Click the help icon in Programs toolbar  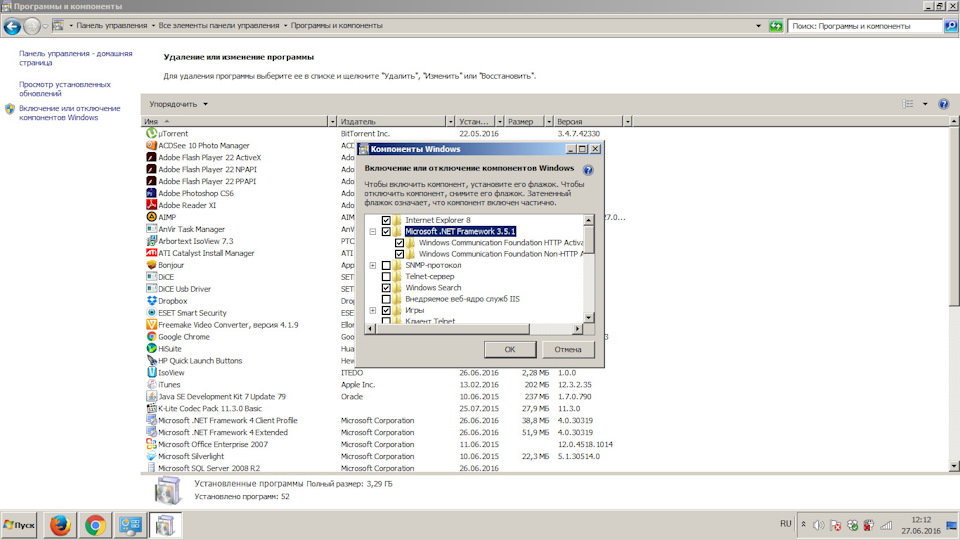pyautogui.click(x=943, y=104)
